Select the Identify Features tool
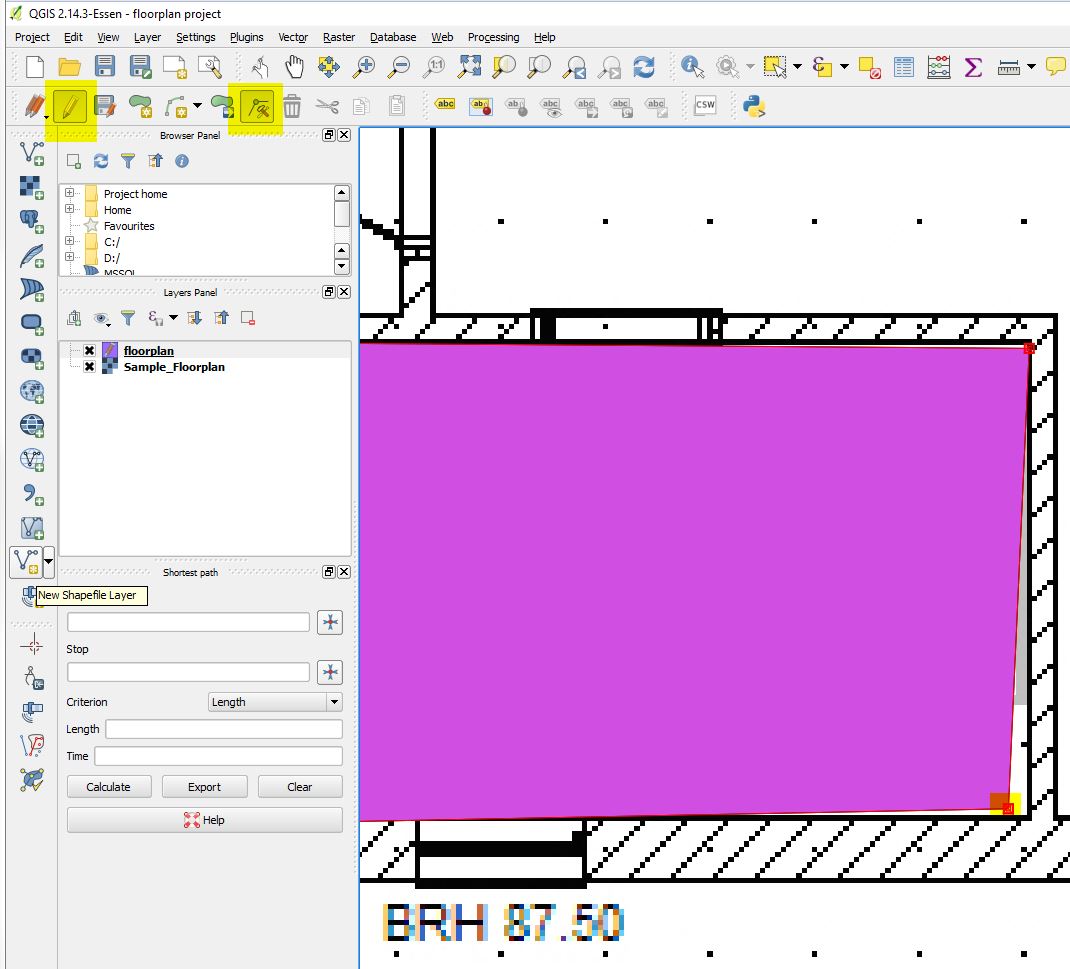This screenshot has height=969, width=1070. 692,66
